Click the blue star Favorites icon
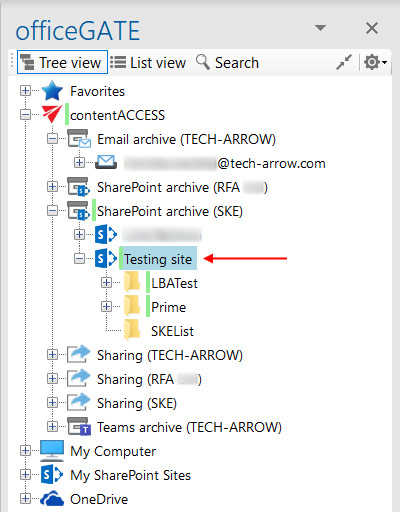 point(52,91)
